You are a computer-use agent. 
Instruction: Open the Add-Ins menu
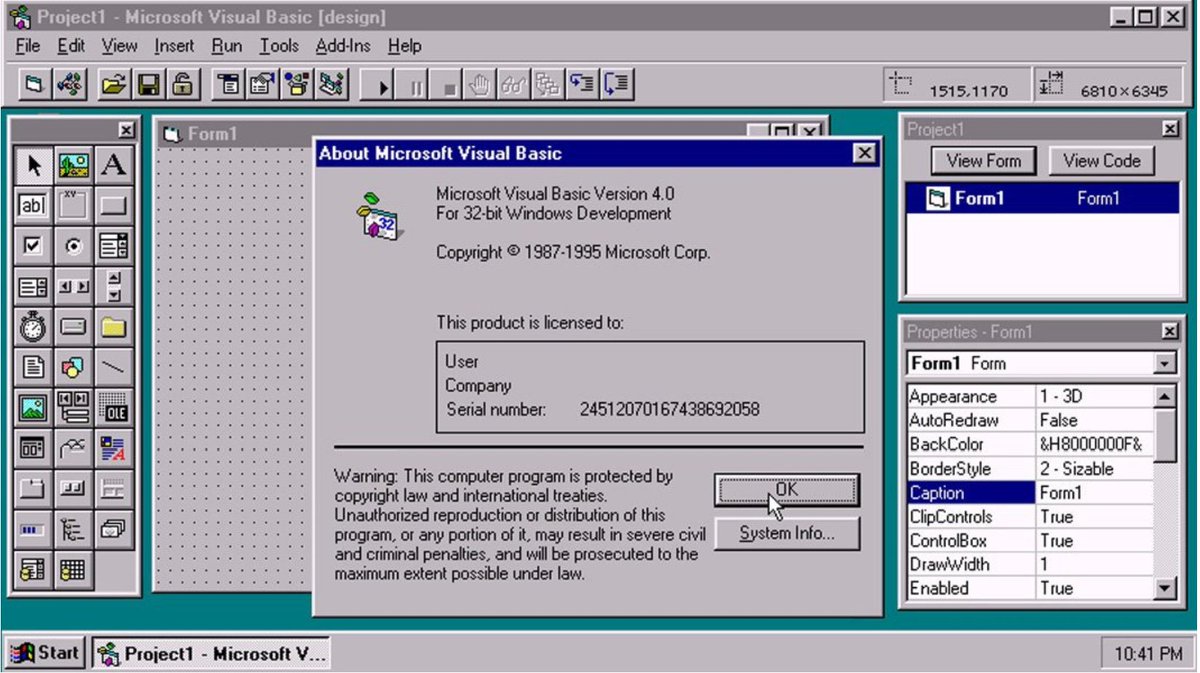point(343,46)
